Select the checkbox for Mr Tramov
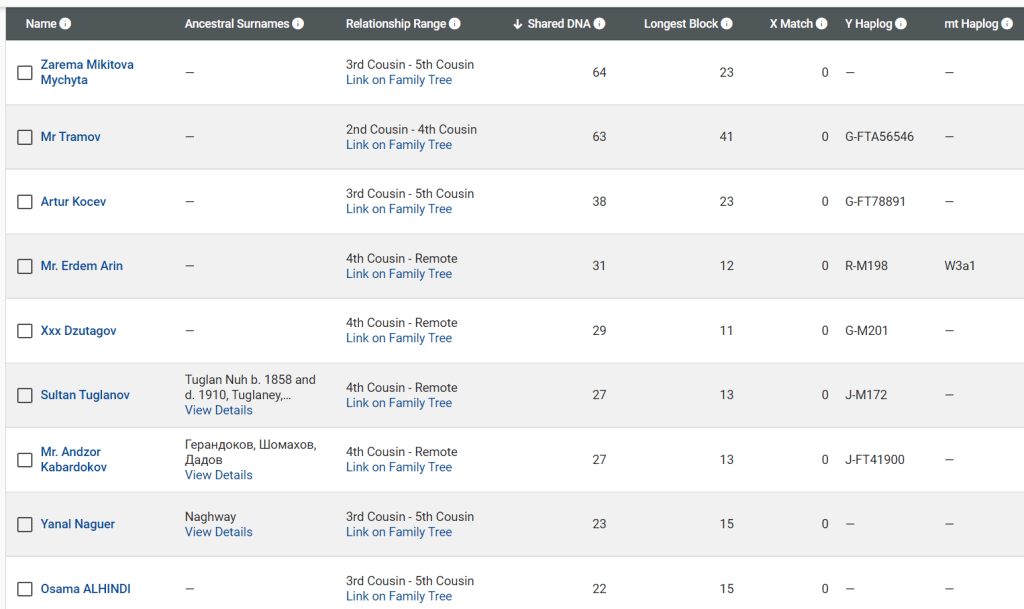Viewport: 1024px width, 609px height. pos(25,137)
